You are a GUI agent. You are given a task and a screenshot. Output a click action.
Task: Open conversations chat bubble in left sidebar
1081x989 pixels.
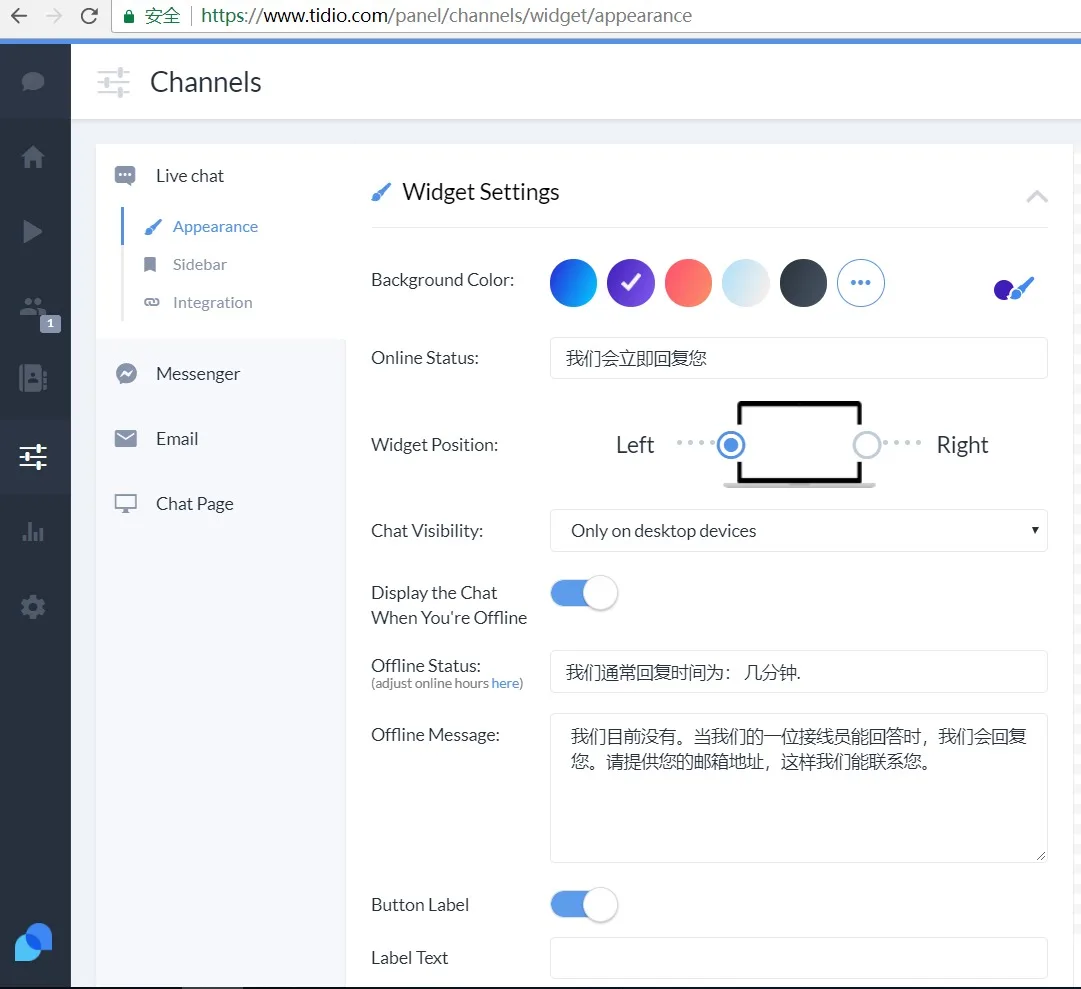pyautogui.click(x=33, y=81)
